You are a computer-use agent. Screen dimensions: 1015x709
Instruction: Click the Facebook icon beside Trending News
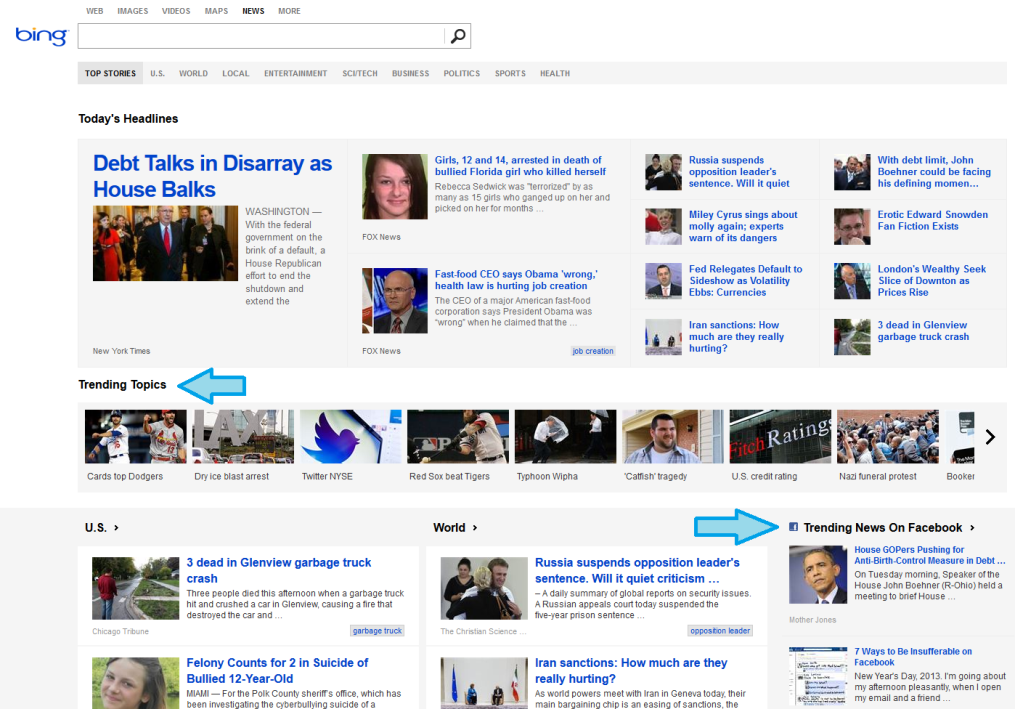pos(793,527)
